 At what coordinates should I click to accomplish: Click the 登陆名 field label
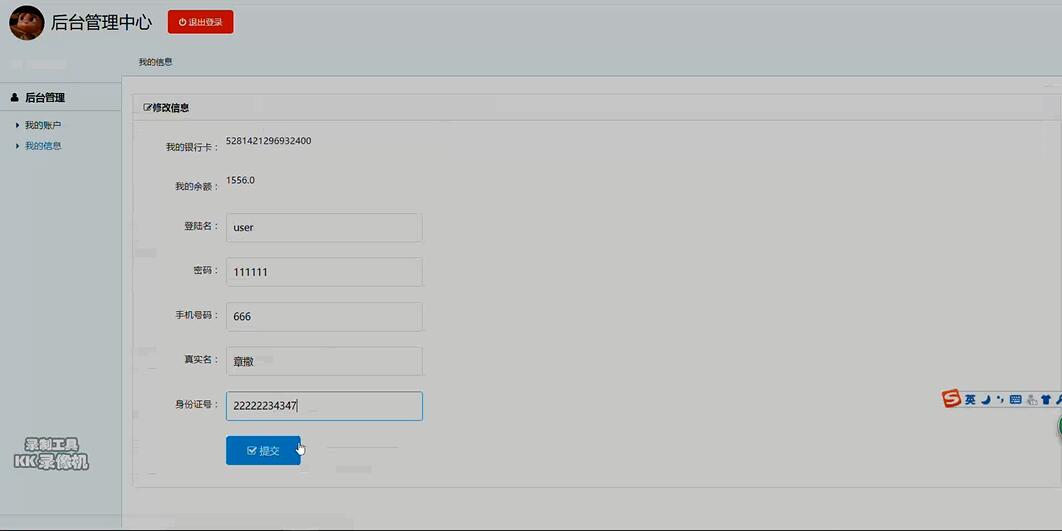coord(201,226)
